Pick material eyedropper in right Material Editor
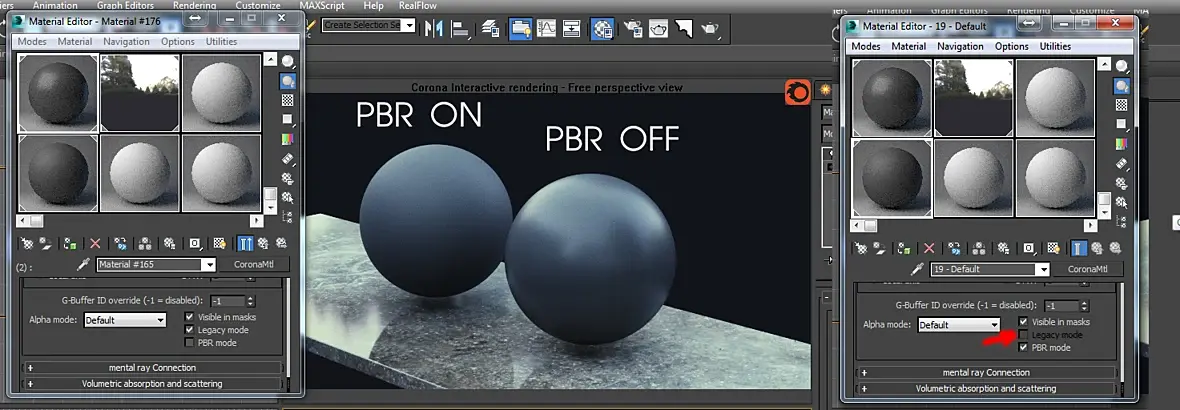1180x410 pixels. click(917, 269)
